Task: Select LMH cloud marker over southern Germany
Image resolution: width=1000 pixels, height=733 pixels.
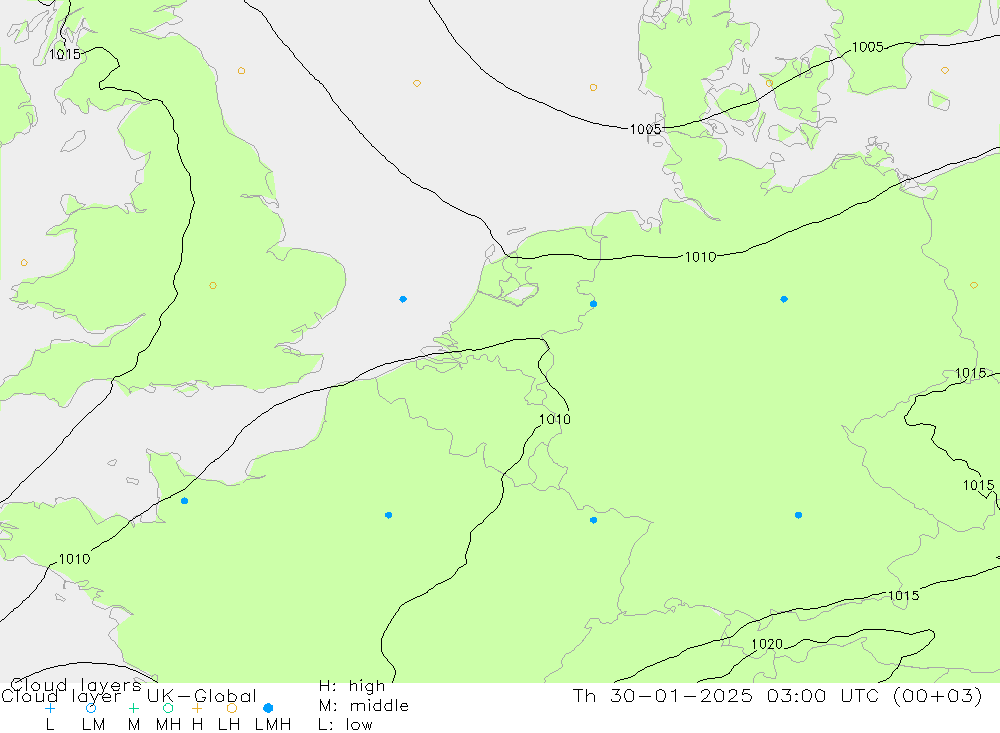Action: pyautogui.click(x=798, y=515)
